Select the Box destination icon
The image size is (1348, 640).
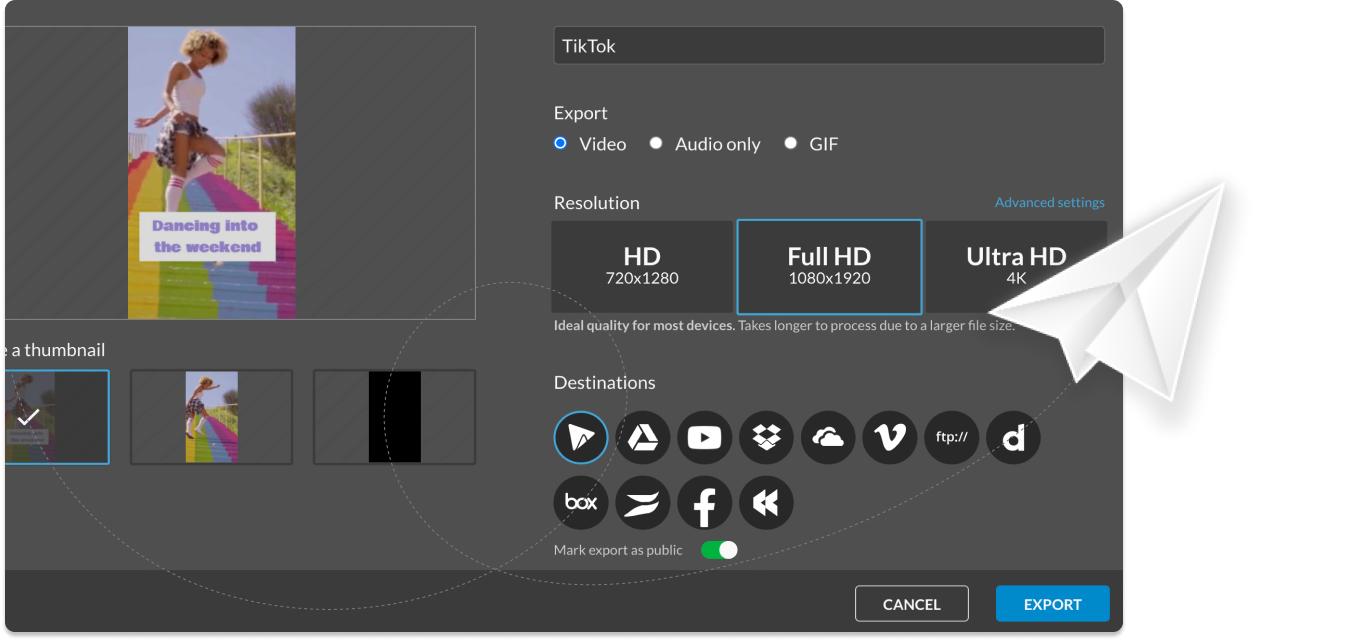coord(581,503)
